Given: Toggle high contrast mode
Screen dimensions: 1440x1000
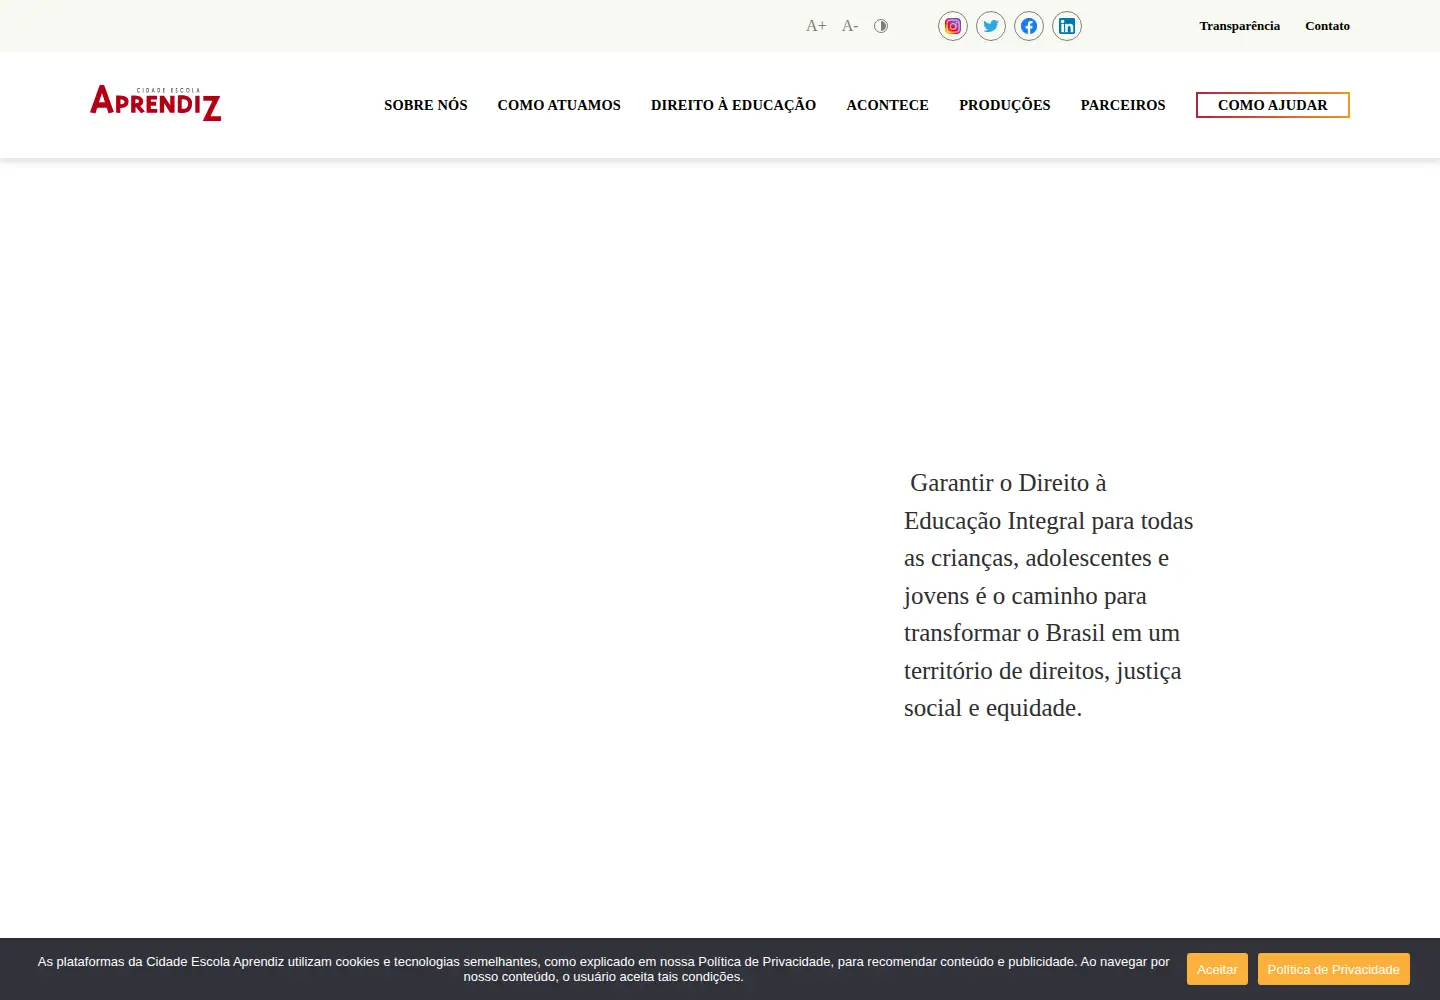Looking at the screenshot, I should (x=881, y=26).
